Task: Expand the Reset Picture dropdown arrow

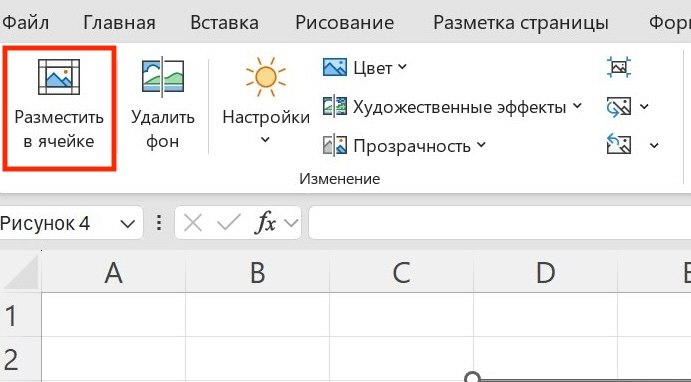Action: pos(654,145)
